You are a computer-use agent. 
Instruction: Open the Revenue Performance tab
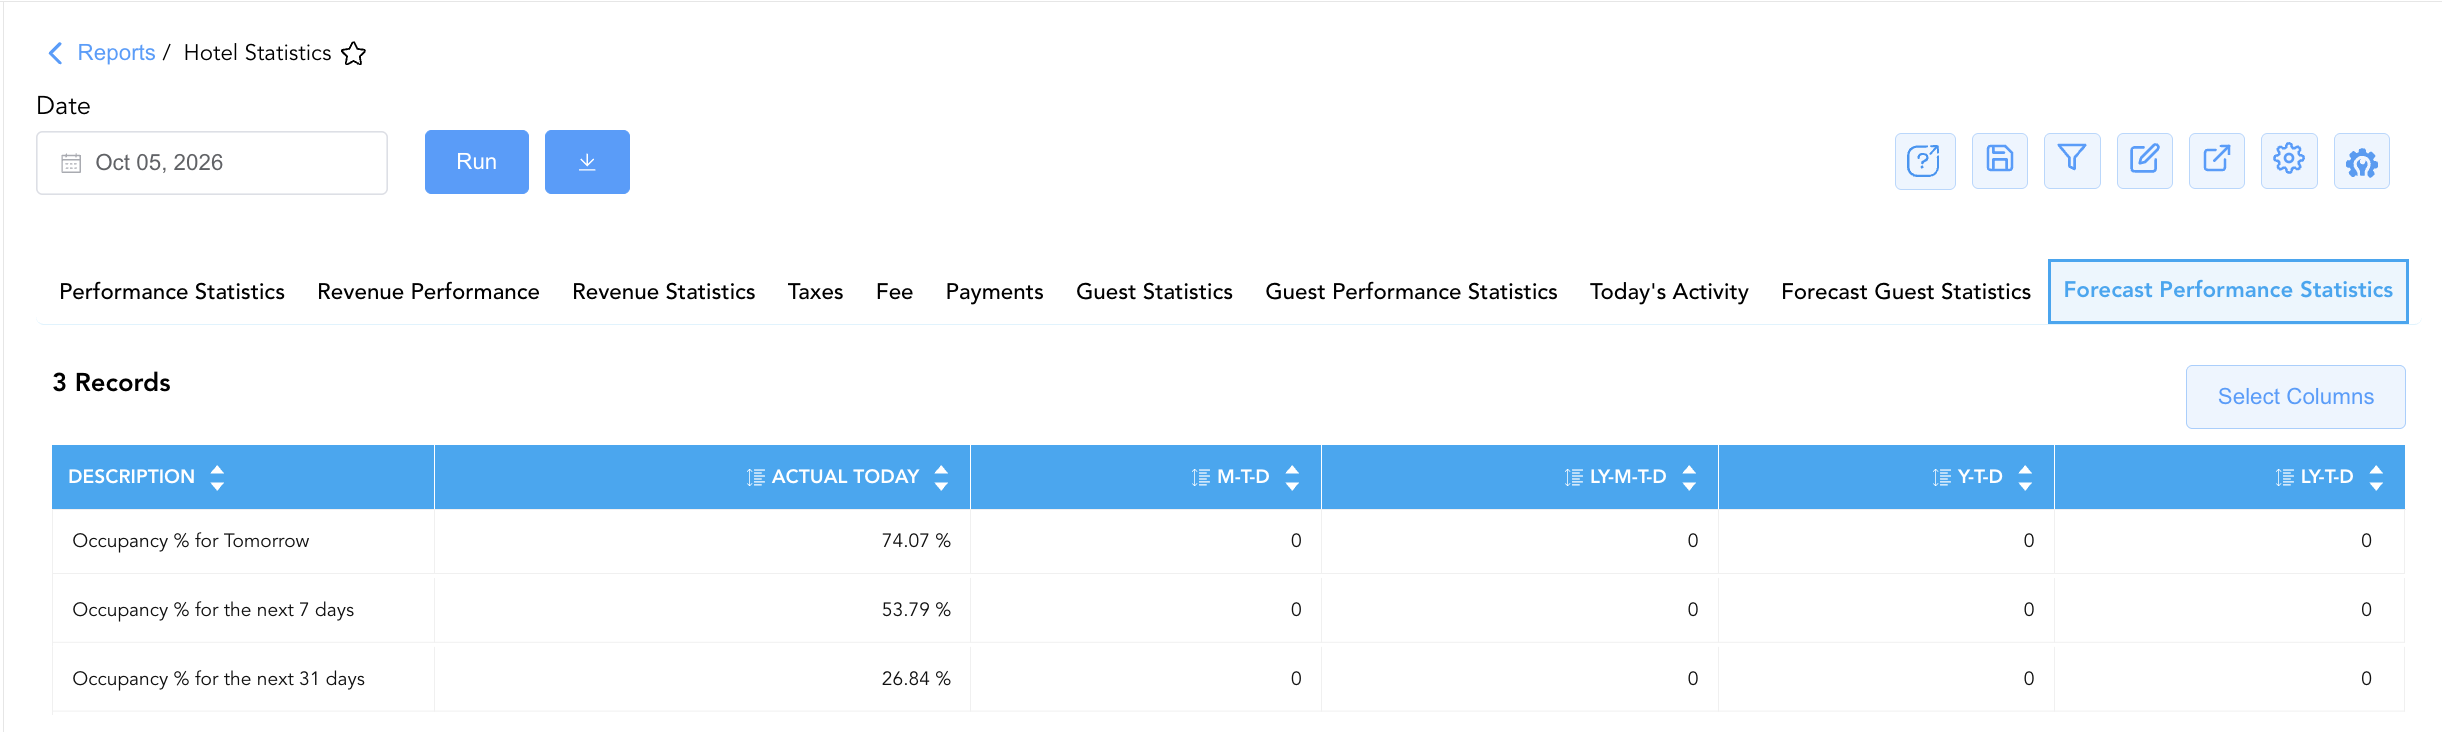(x=428, y=292)
